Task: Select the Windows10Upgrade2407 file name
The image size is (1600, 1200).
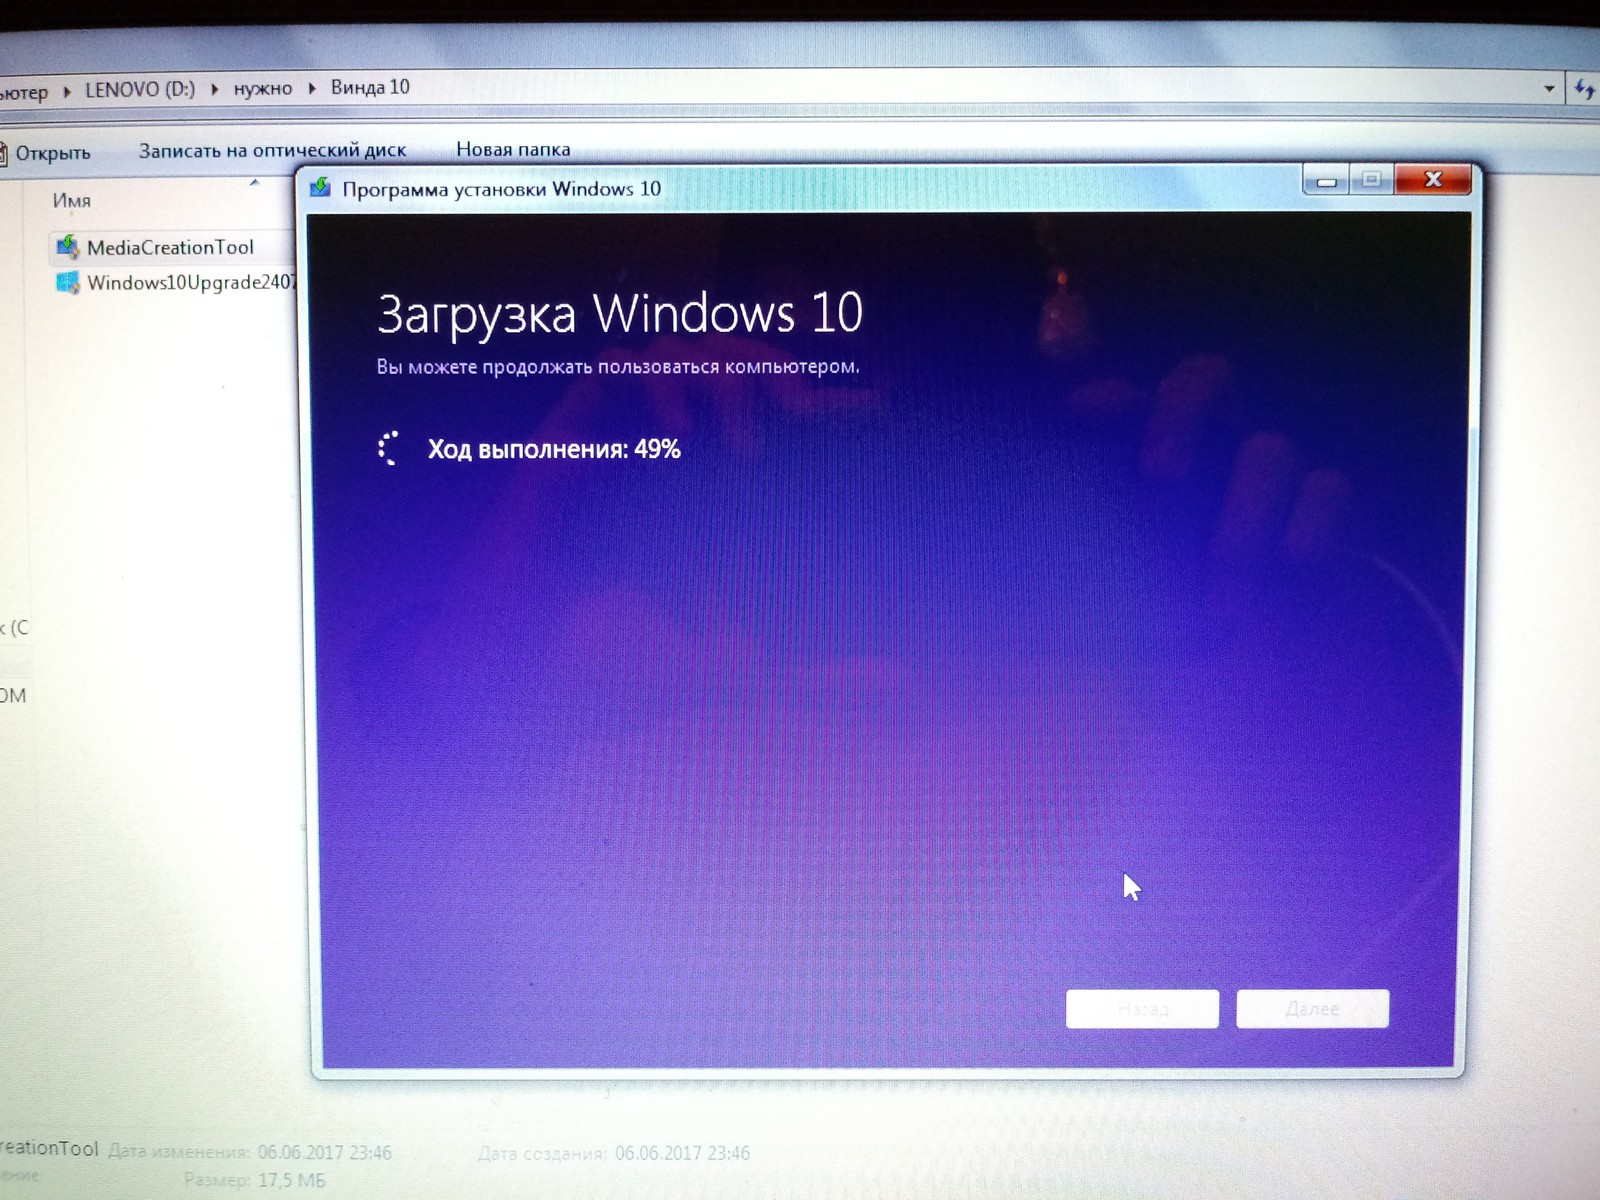Action: pyautogui.click(x=192, y=282)
